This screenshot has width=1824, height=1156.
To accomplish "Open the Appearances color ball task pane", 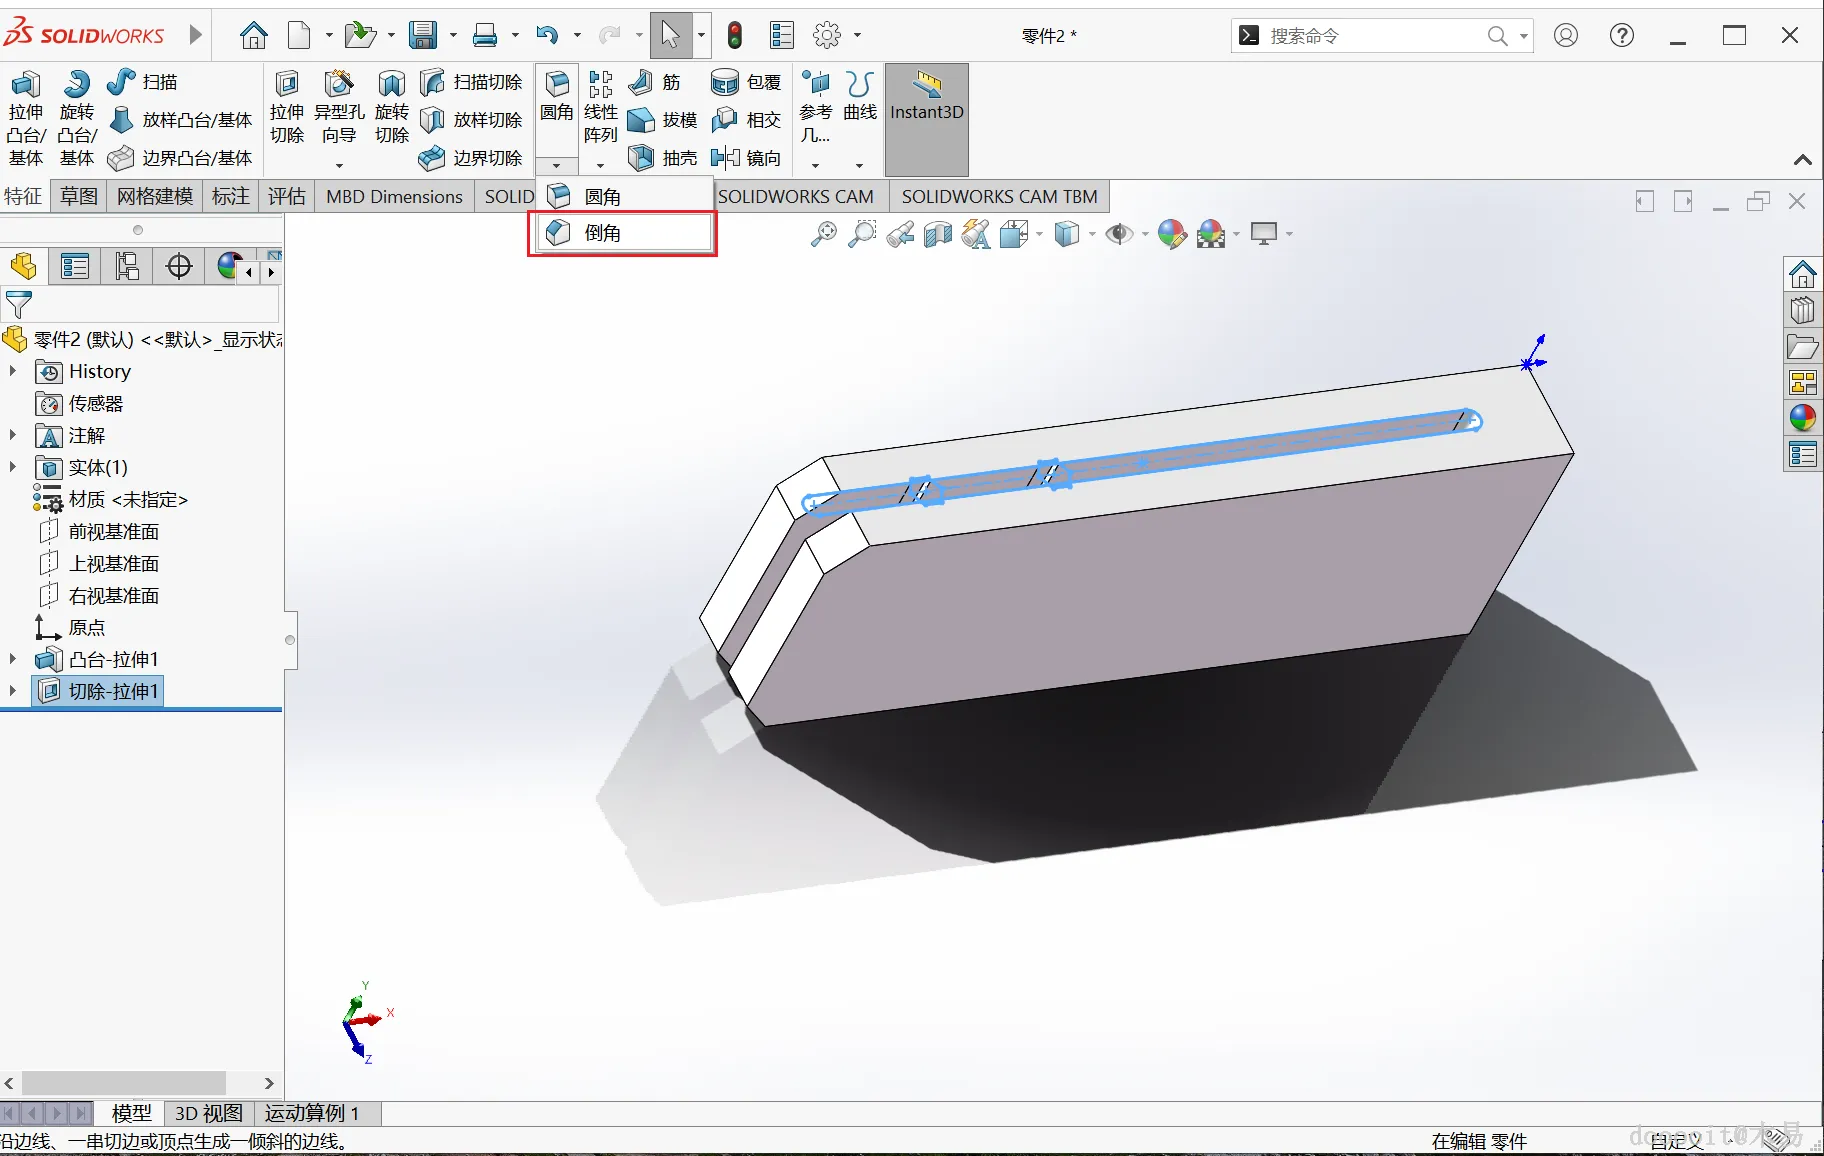I will click(x=1803, y=418).
